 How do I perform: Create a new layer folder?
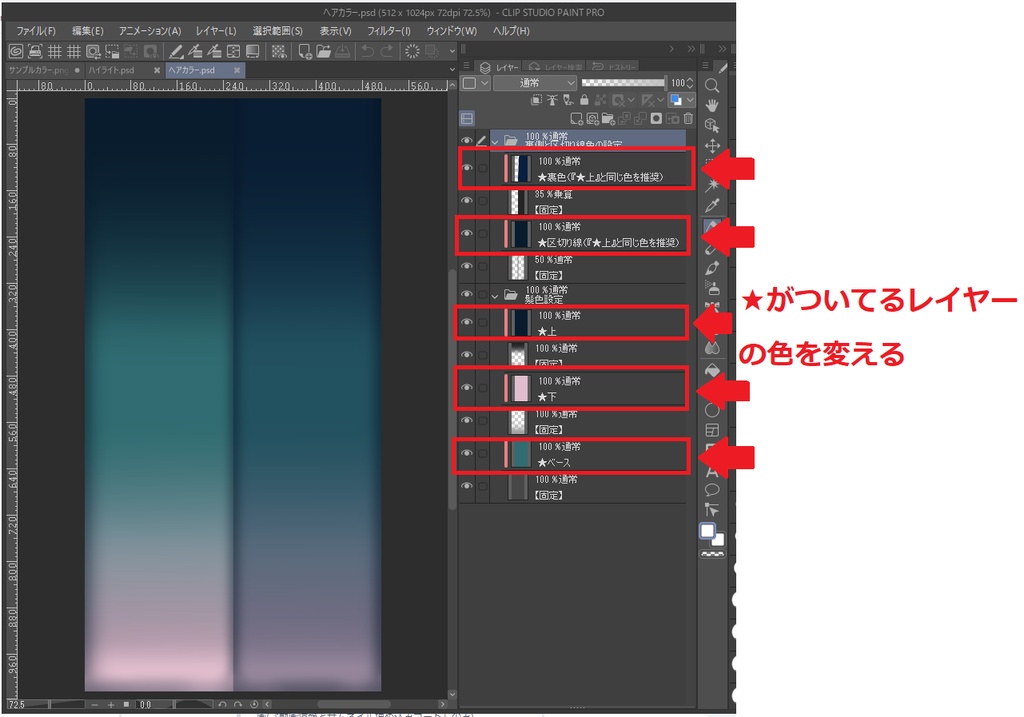click(x=608, y=118)
